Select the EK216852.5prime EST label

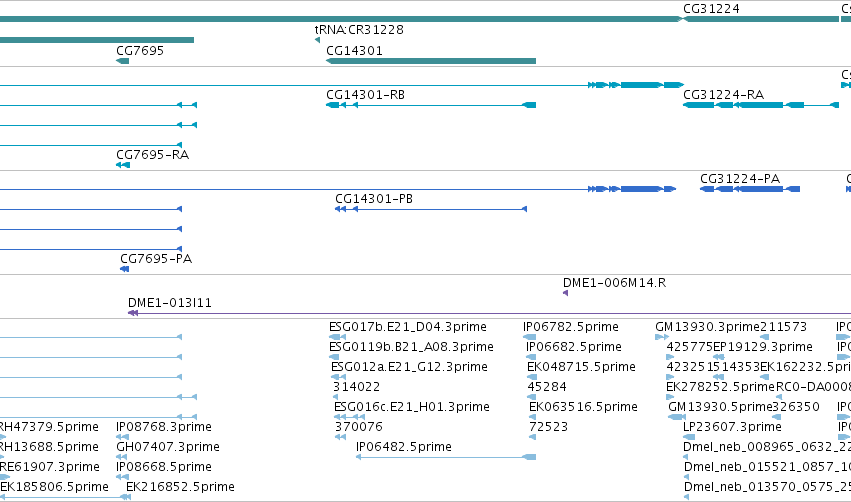pyautogui.click(x=180, y=487)
